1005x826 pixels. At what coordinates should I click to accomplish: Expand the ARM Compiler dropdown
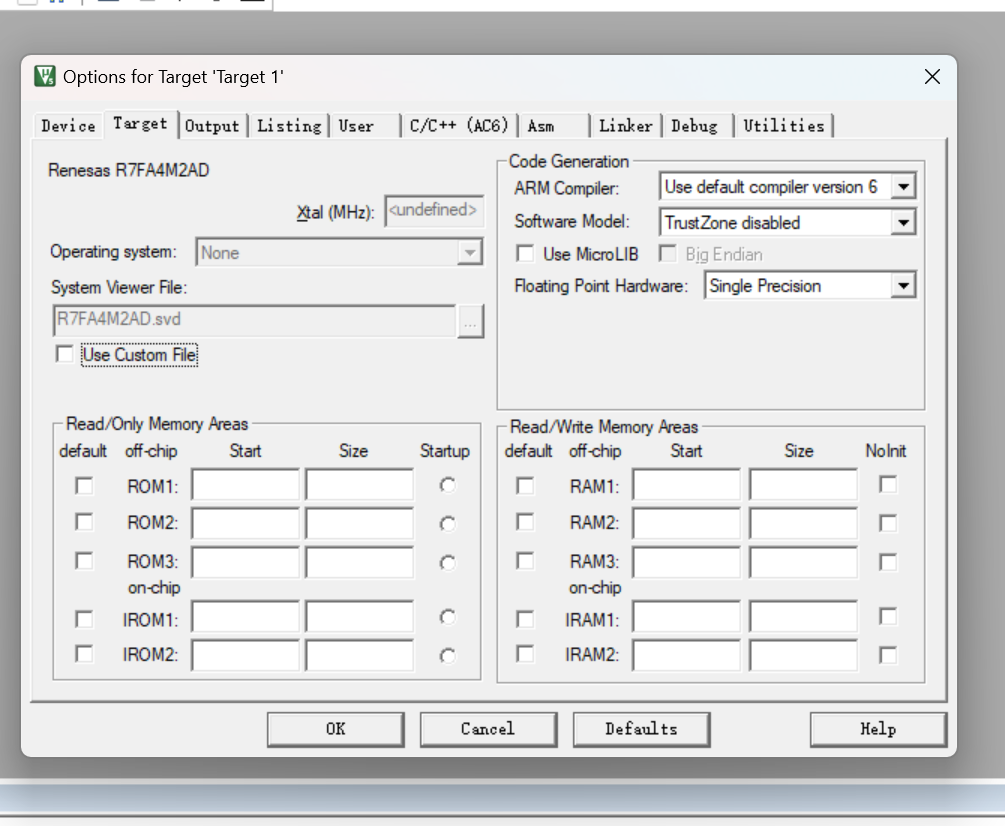tap(903, 187)
